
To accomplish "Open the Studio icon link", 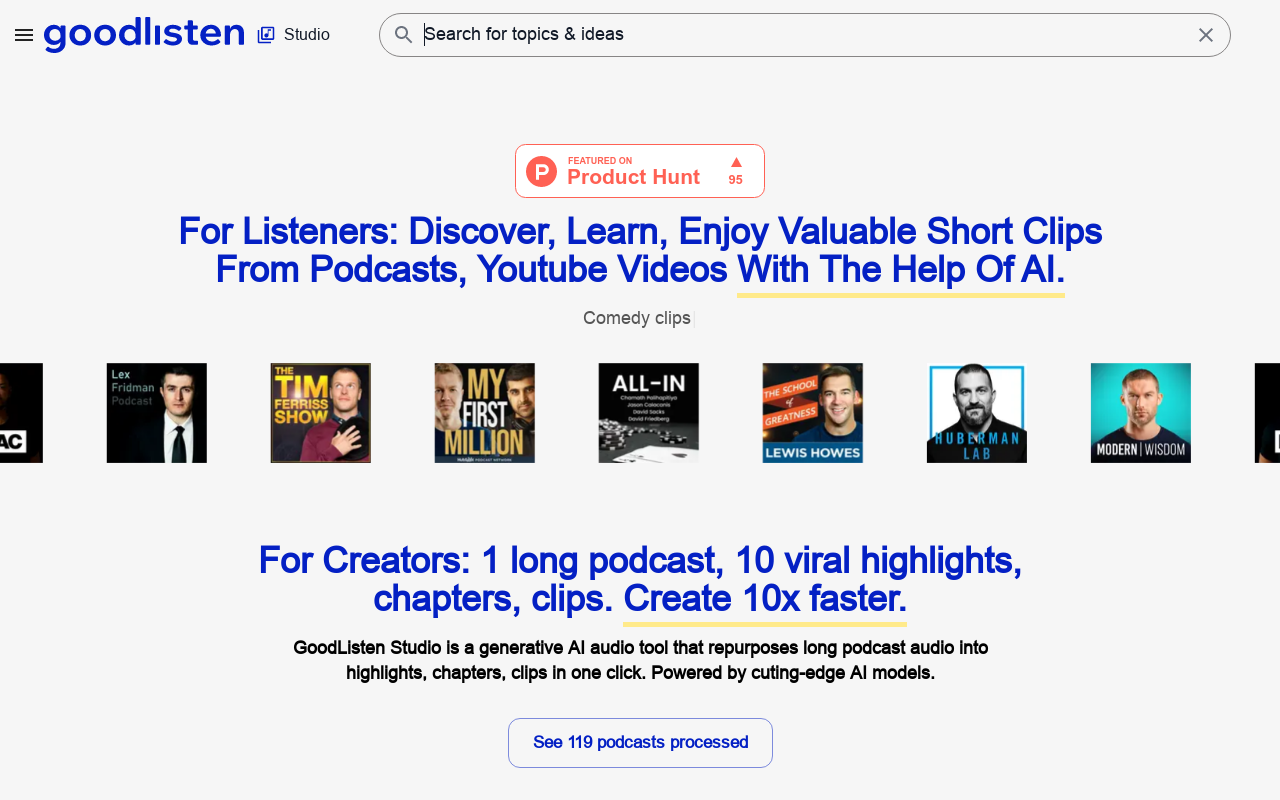I will [266, 35].
